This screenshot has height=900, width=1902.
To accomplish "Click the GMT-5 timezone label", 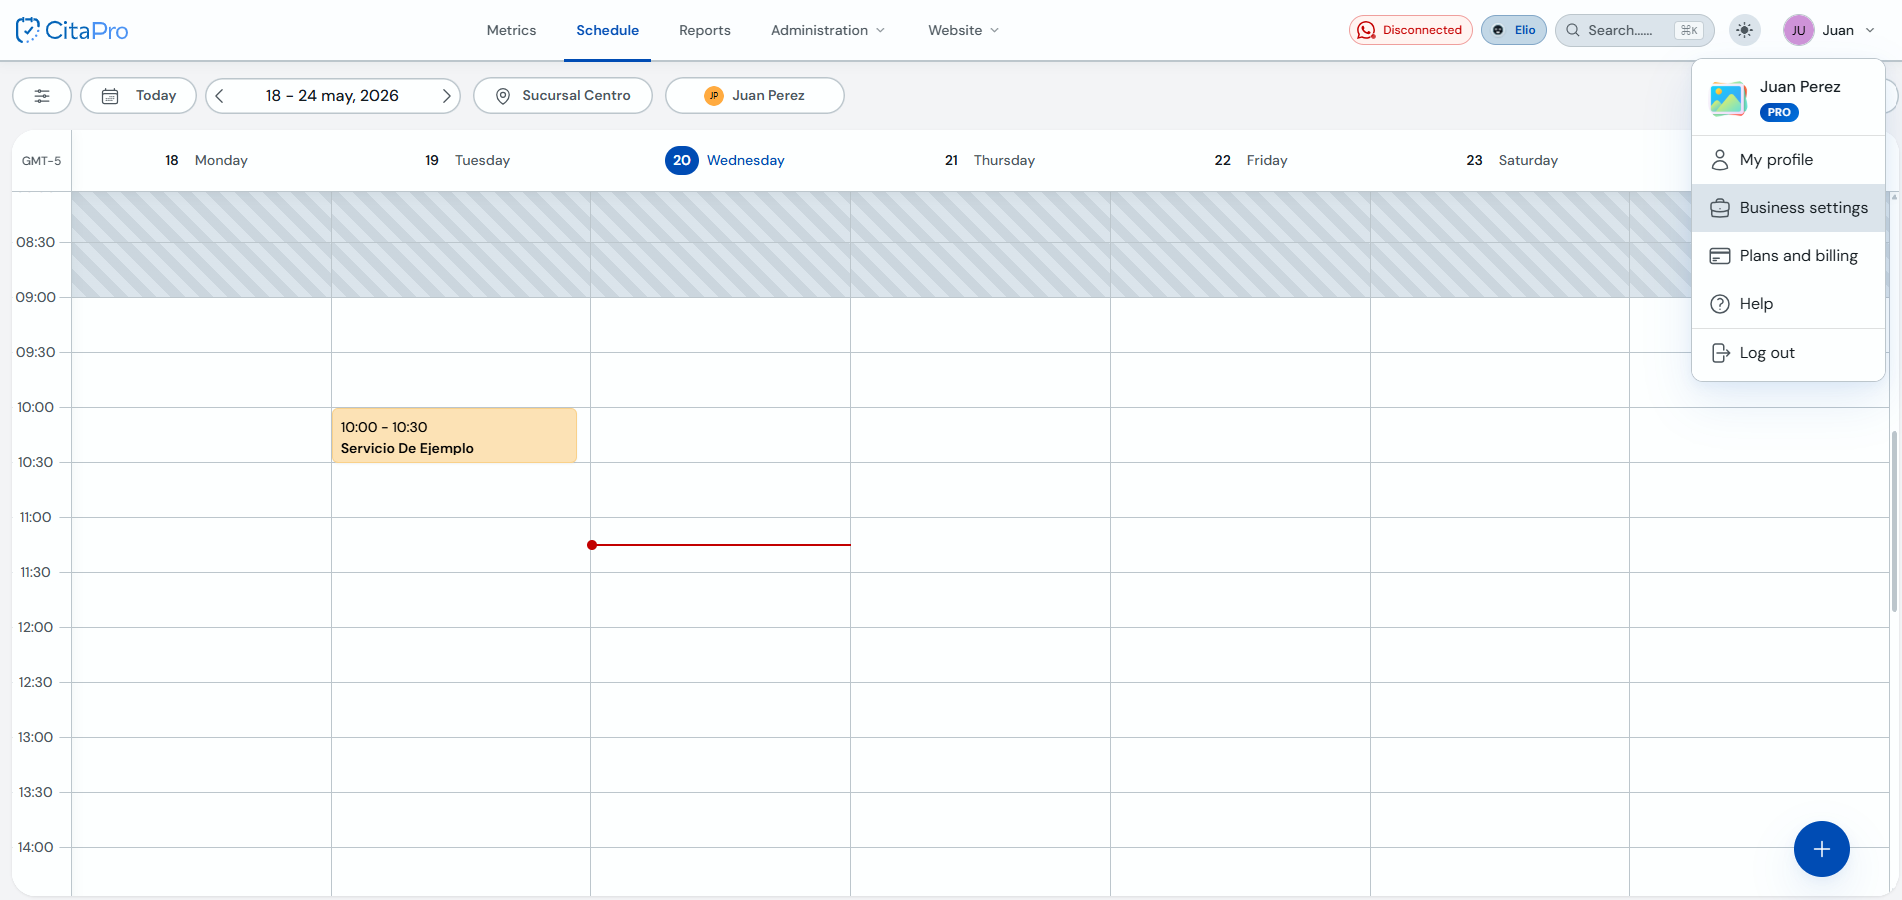I will [x=41, y=161].
